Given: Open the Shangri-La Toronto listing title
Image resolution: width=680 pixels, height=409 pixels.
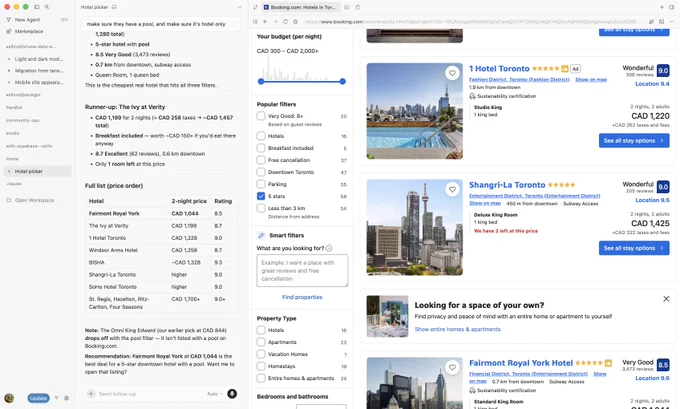Looking at the screenshot, I should point(507,185).
